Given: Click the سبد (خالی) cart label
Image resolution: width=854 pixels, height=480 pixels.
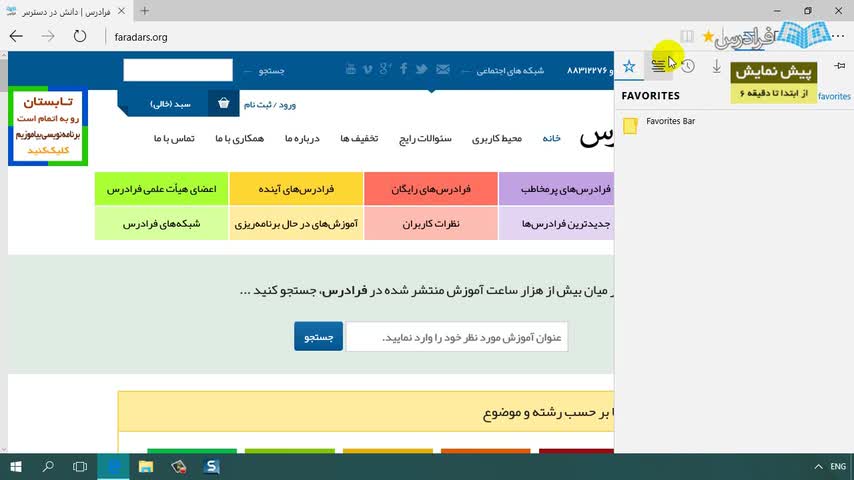Looking at the screenshot, I should [x=170, y=104].
